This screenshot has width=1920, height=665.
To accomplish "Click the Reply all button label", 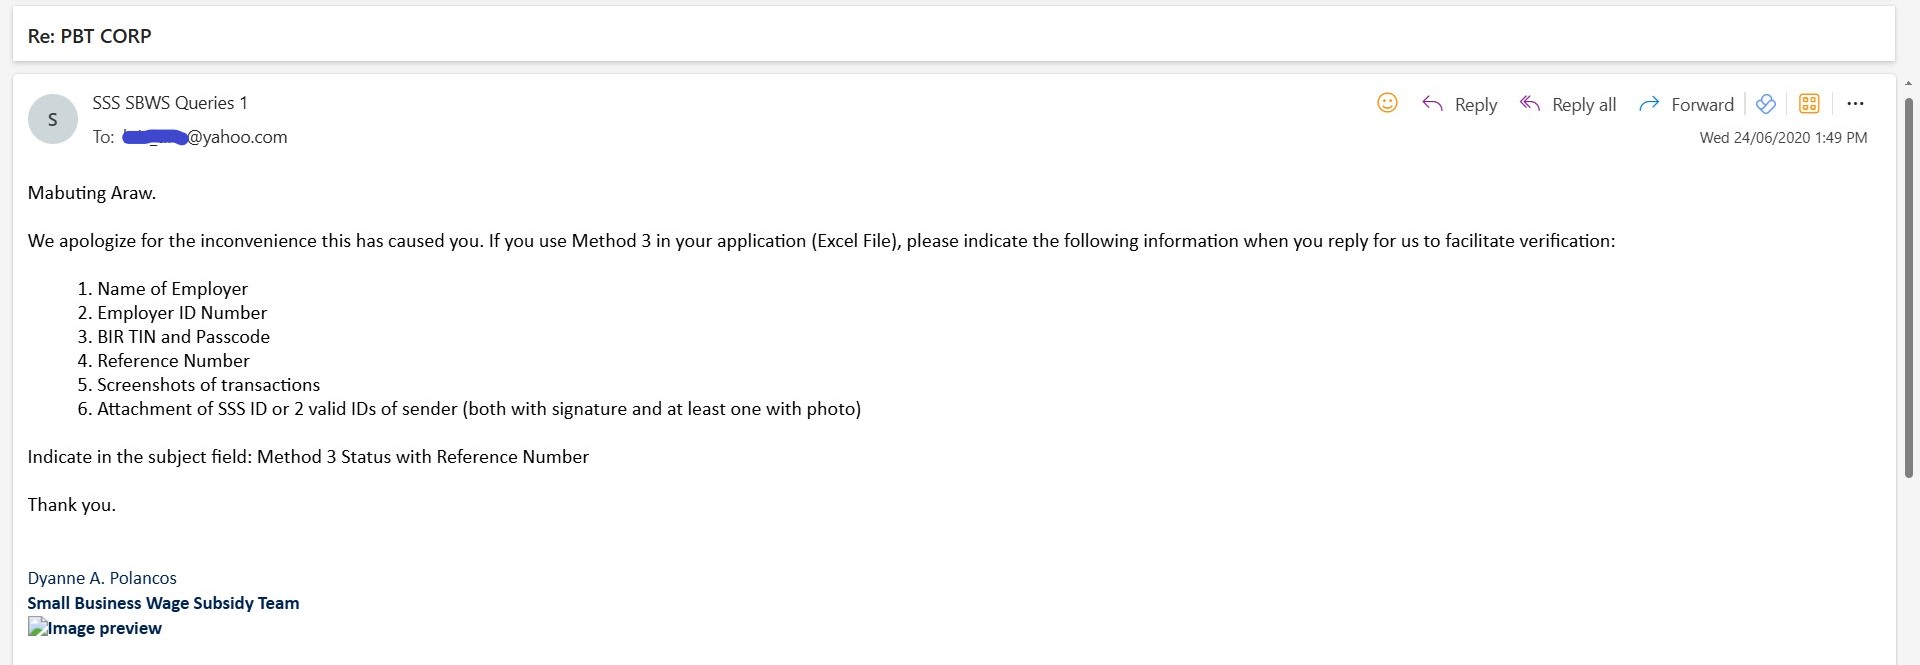I will pos(1583,105).
